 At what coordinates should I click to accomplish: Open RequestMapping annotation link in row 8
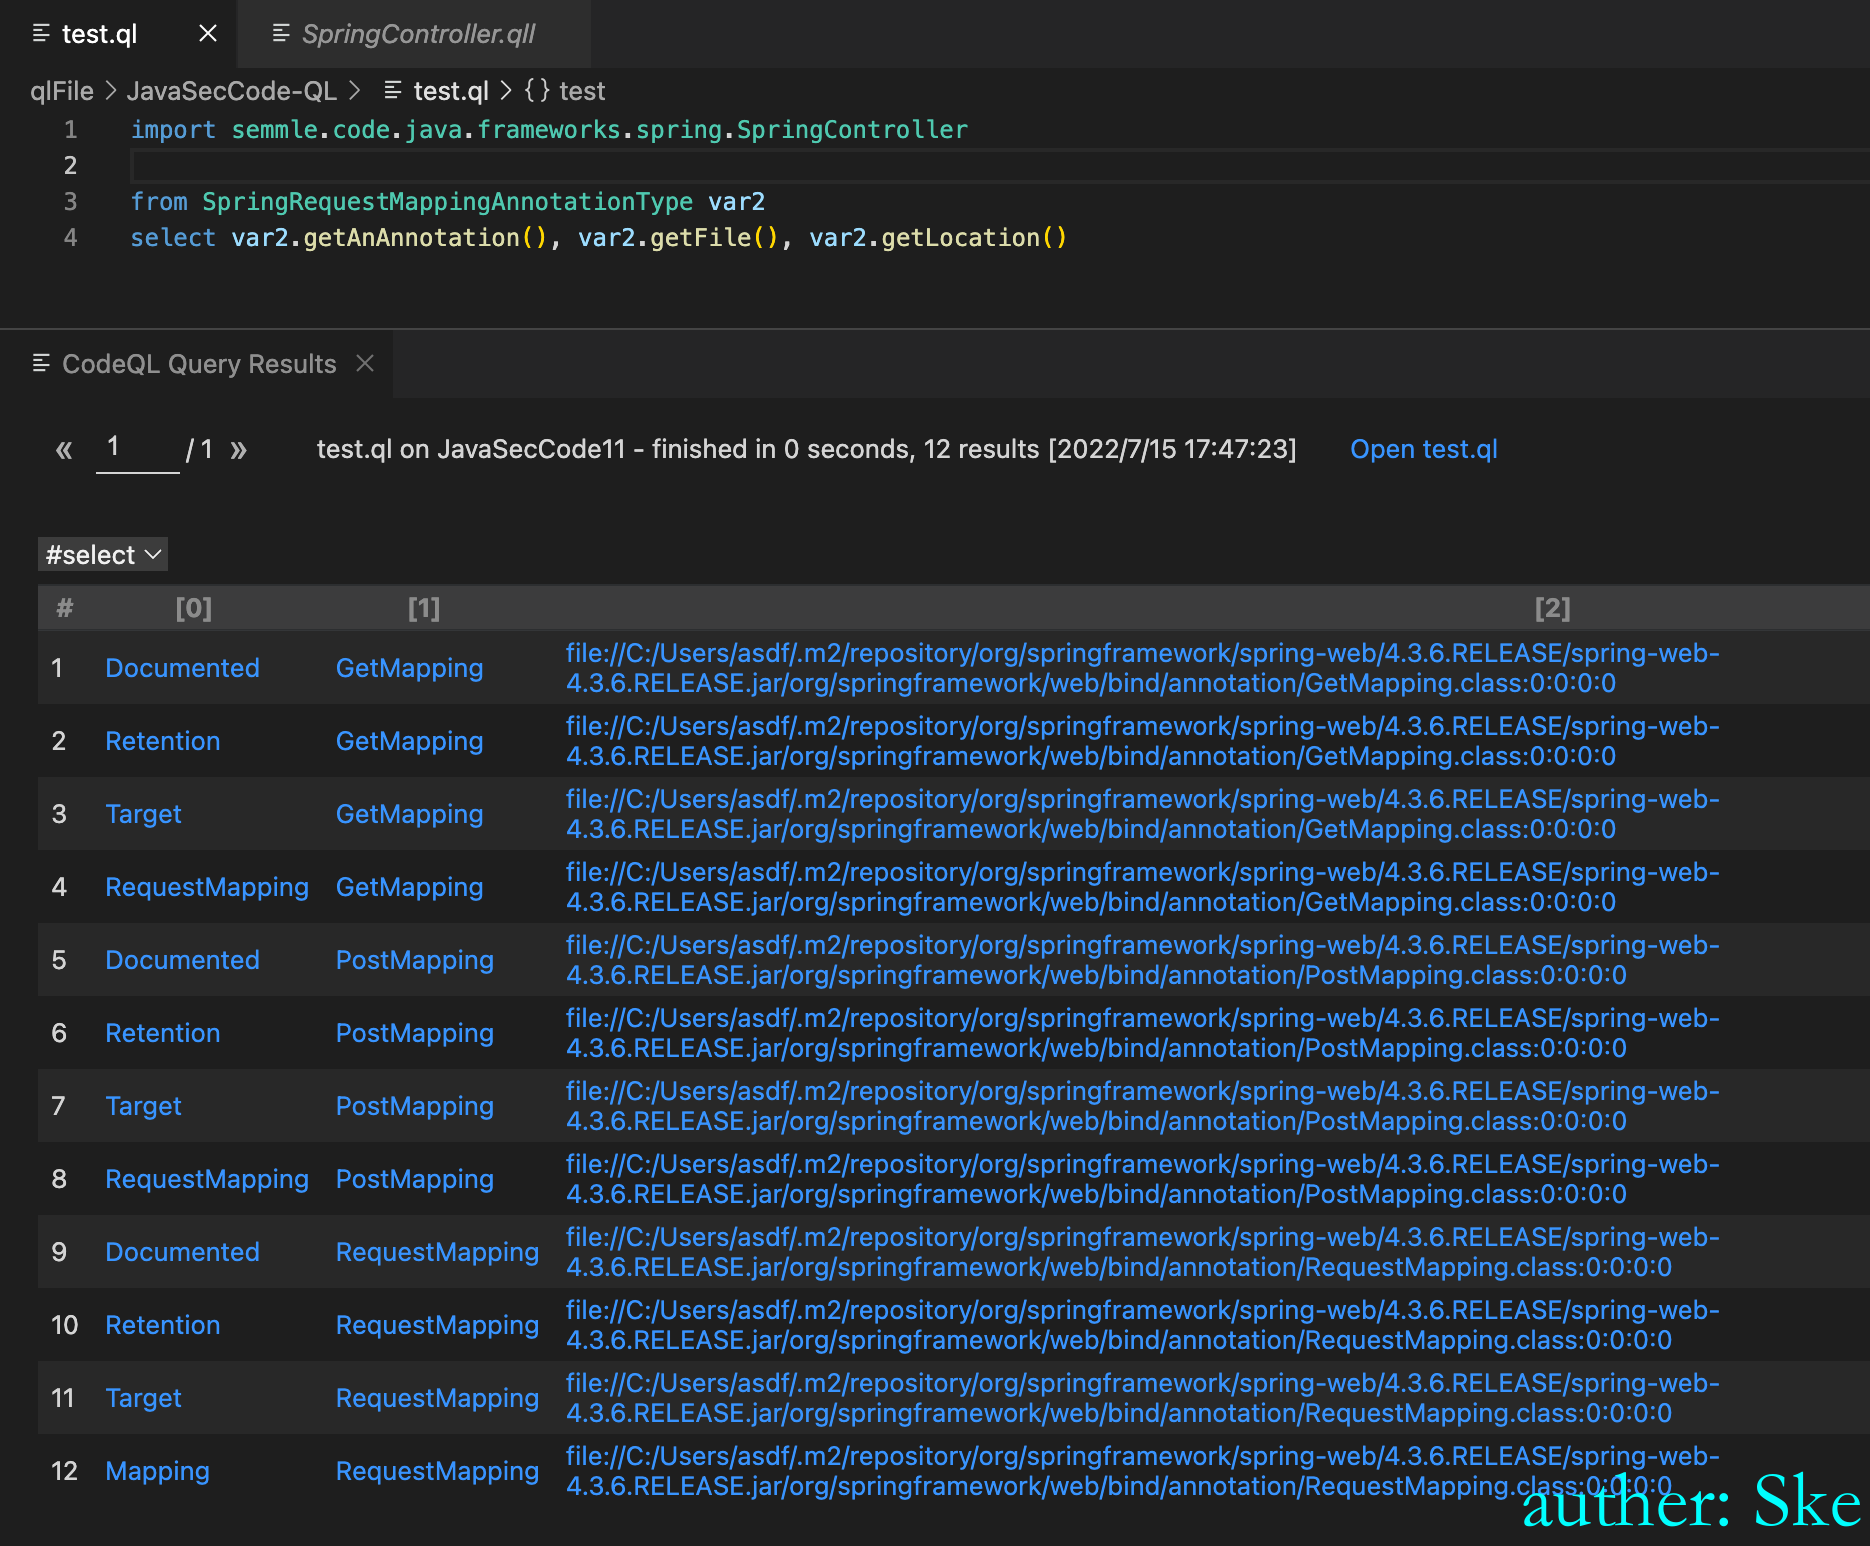point(207,1179)
